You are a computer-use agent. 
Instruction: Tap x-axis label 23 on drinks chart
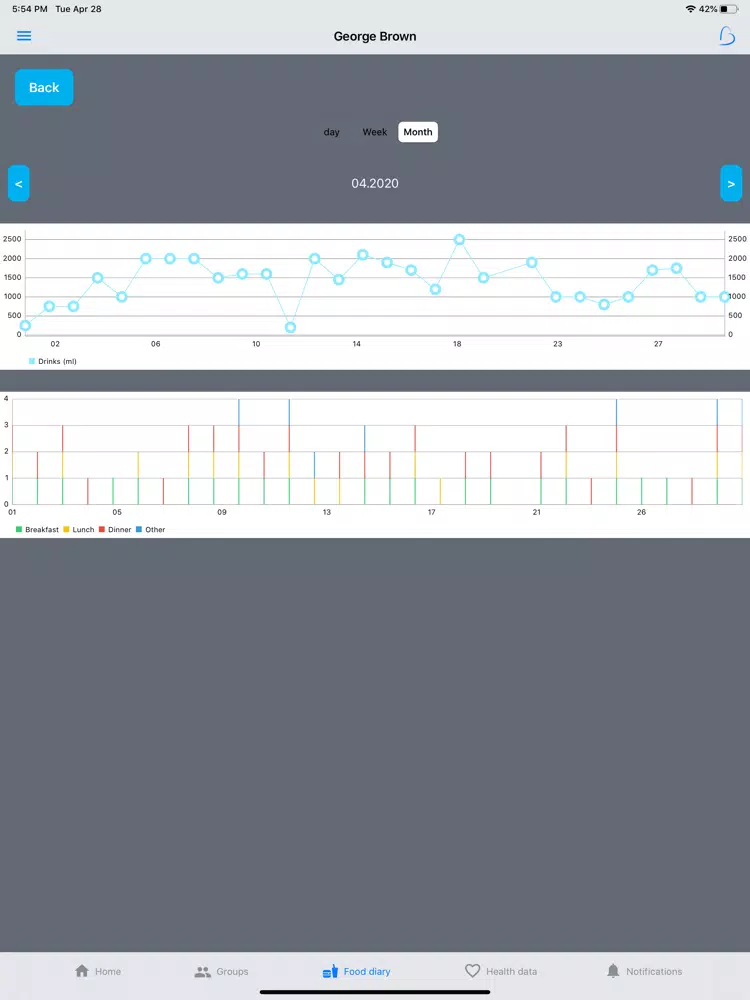click(557, 344)
